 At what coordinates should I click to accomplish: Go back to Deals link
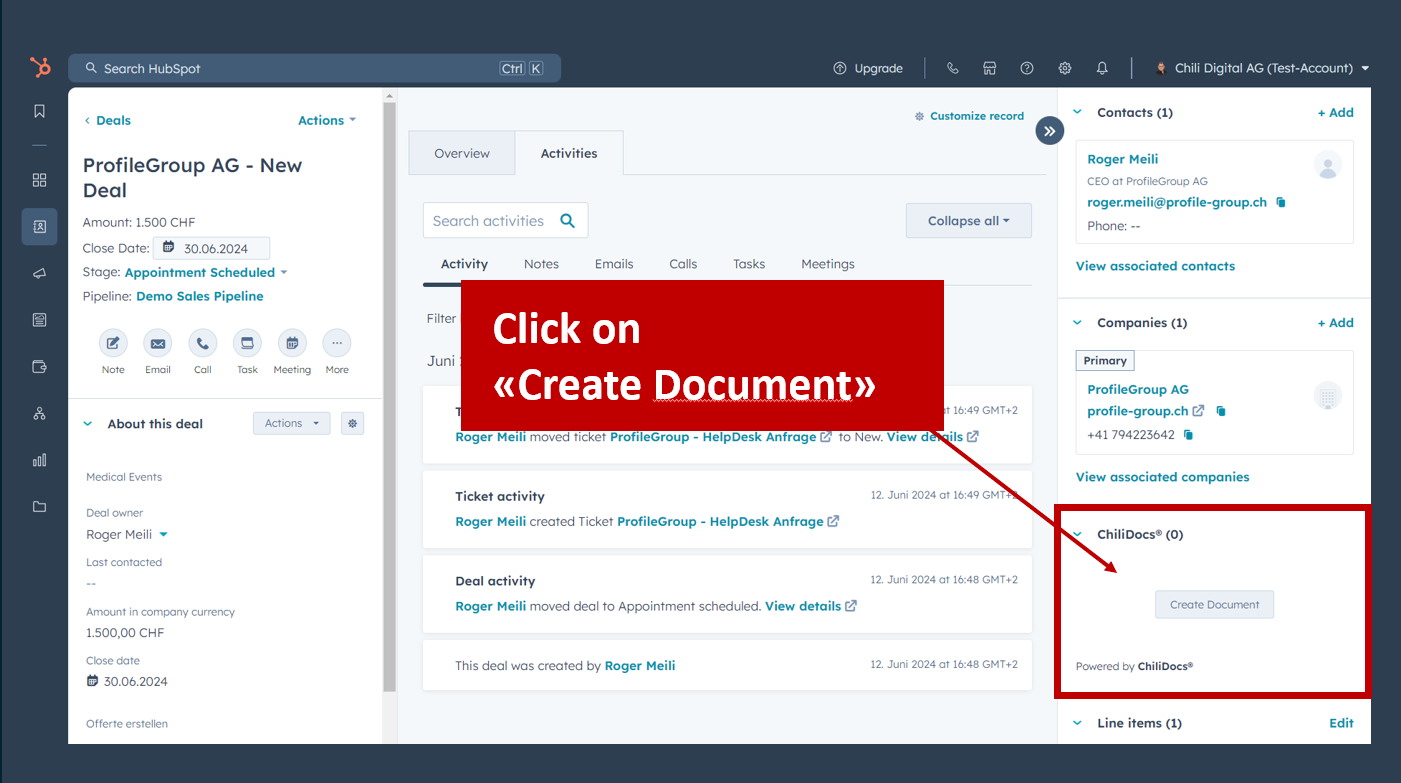click(x=107, y=120)
